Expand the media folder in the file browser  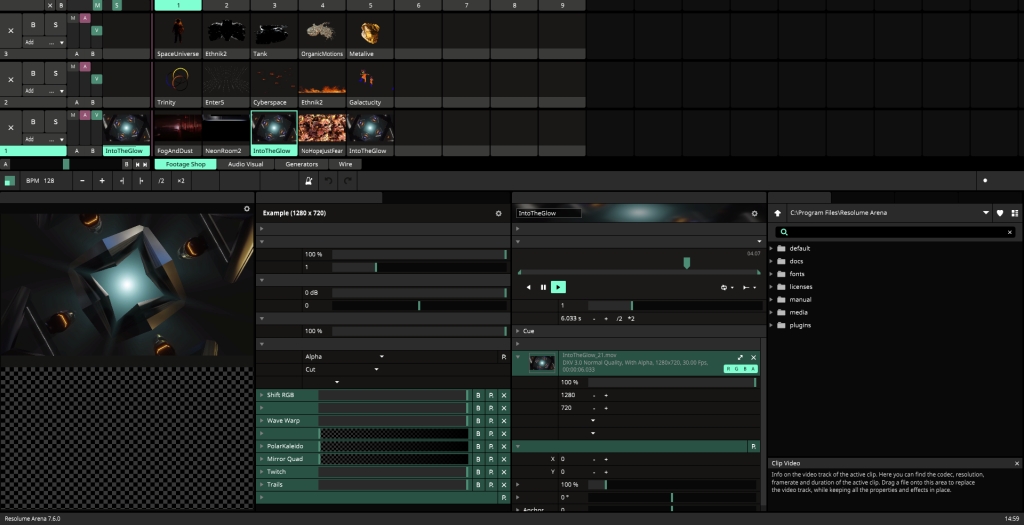tap(798, 312)
